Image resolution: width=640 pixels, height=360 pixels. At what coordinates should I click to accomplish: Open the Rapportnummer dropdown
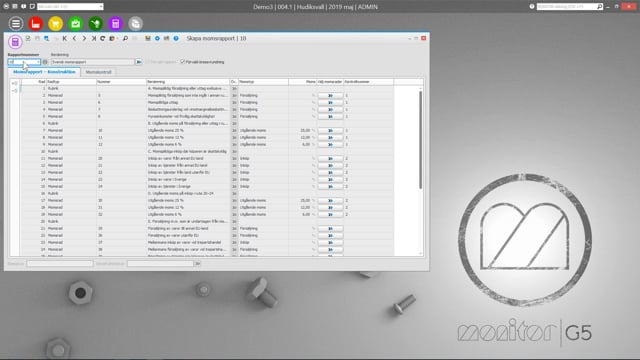click(38, 62)
